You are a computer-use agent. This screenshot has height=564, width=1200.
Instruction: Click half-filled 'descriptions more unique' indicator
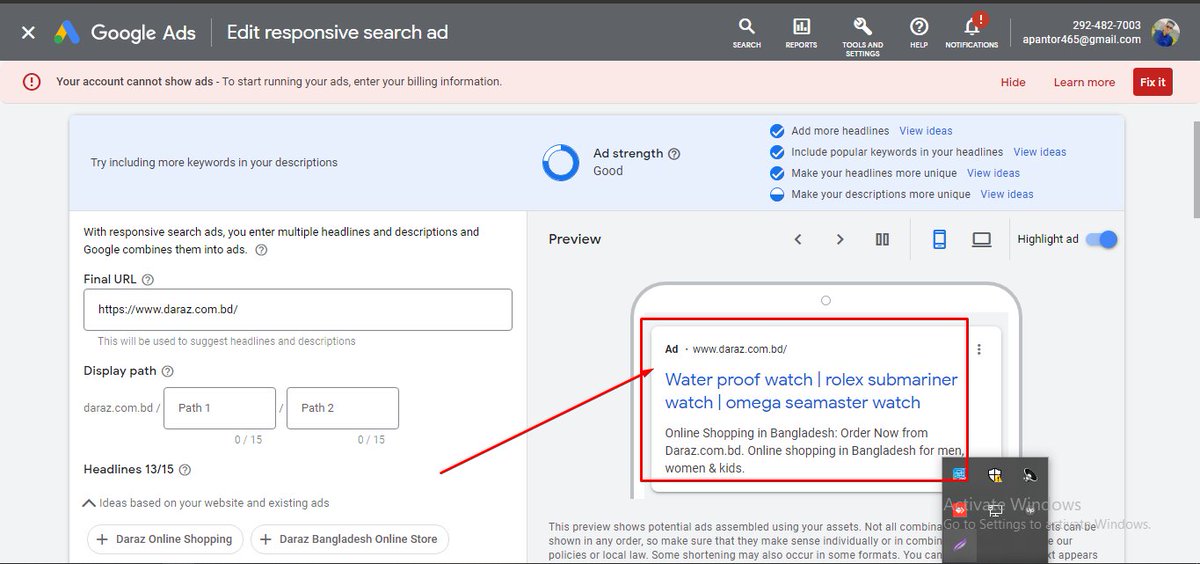pyautogui.click(x=777, y=194)
